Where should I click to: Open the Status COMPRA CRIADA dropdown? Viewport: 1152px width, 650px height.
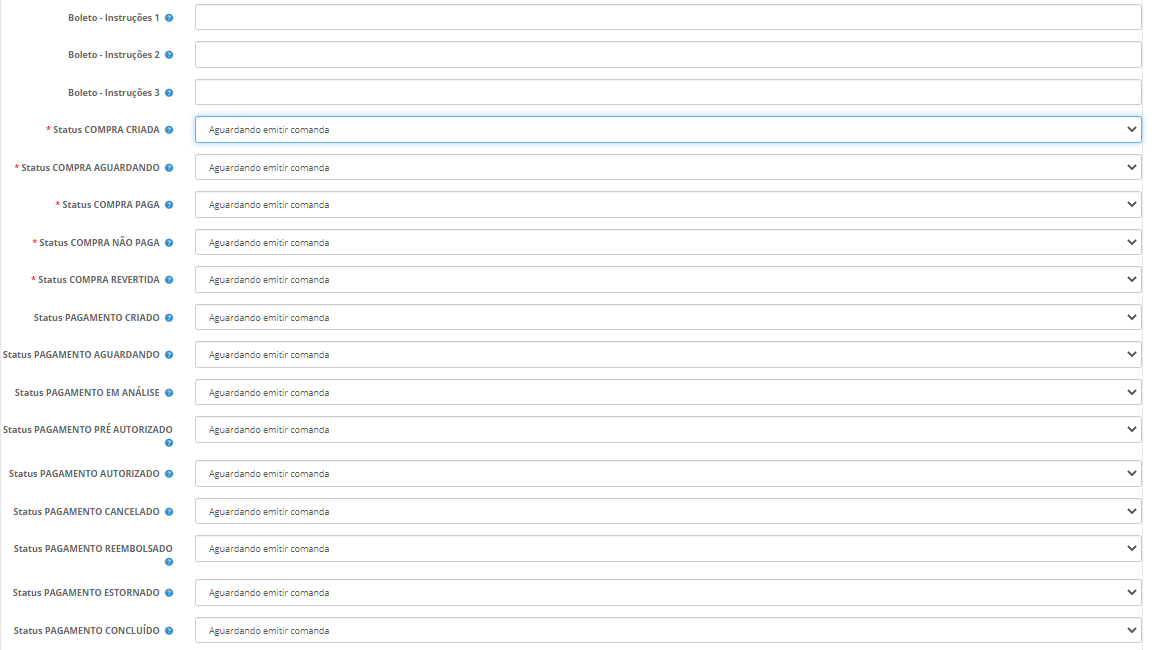667,130
